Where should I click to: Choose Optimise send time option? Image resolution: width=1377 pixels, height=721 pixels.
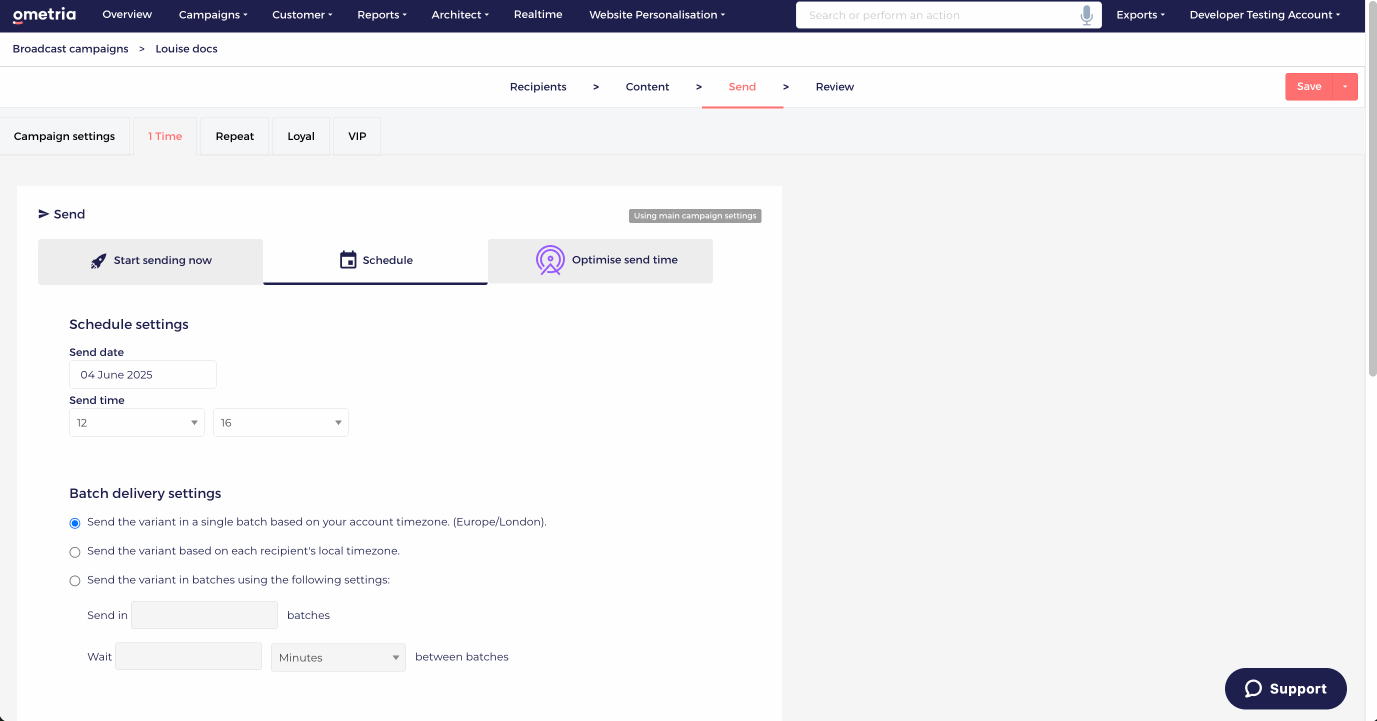(x=600, y=261)
